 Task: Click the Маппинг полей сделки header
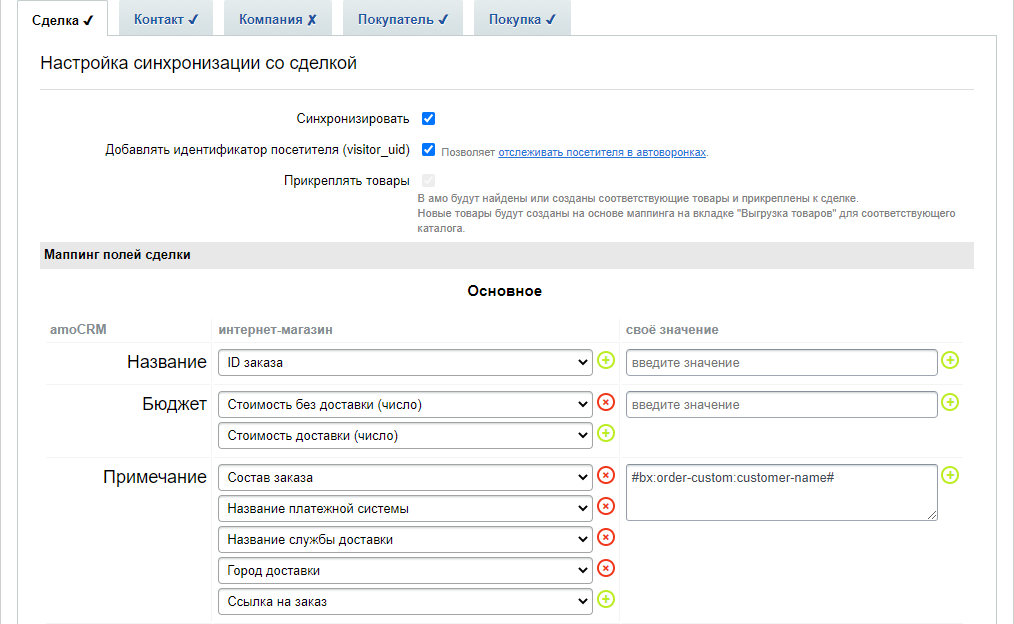pos(506,255)
